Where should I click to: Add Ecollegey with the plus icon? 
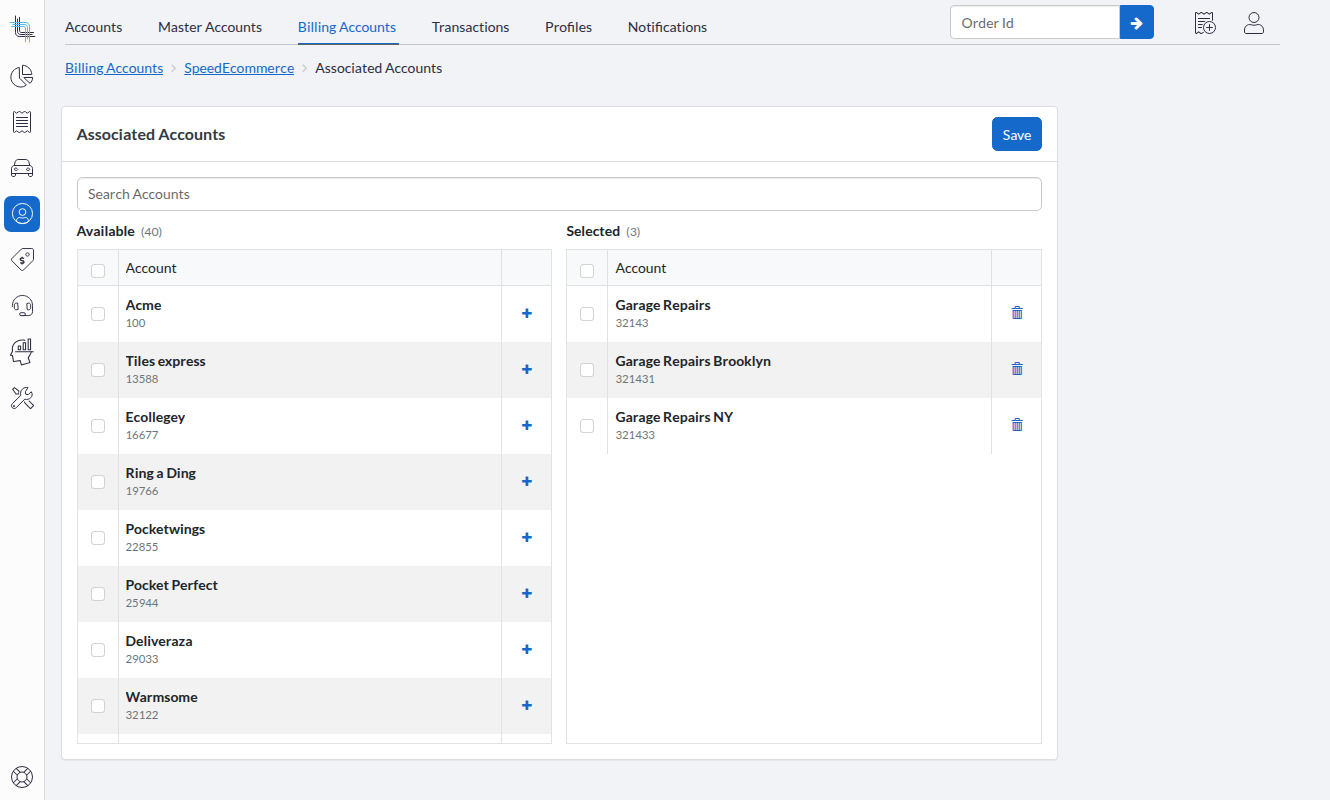(527, 425)
